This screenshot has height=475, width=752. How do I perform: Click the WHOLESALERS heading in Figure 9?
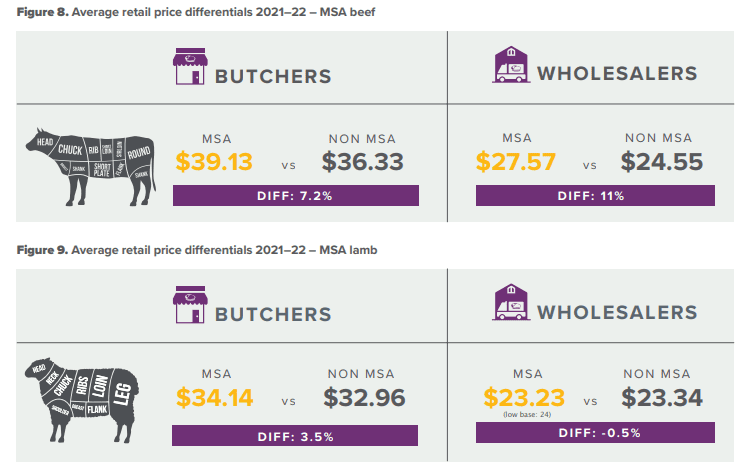point(617,312)
